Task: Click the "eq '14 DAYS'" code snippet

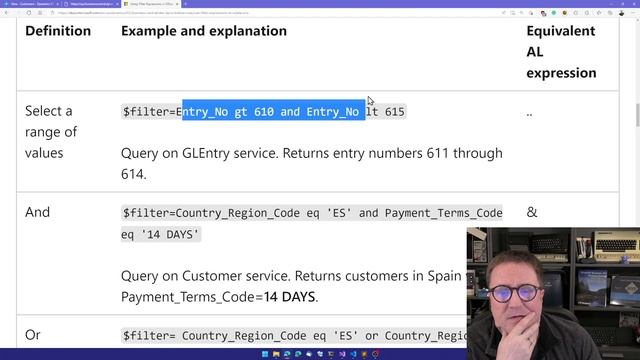Action: point(161,235)
